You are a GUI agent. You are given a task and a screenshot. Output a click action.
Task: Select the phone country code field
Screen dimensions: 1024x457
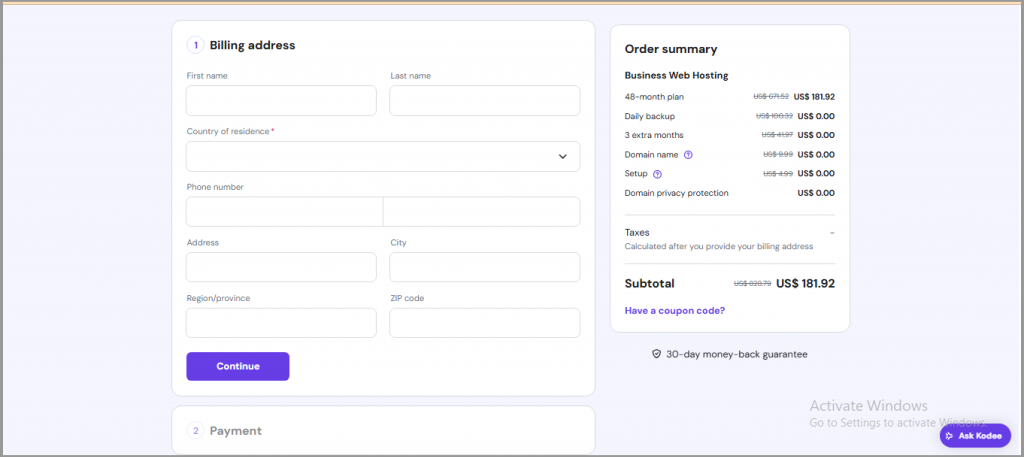[x=284, y=212]
